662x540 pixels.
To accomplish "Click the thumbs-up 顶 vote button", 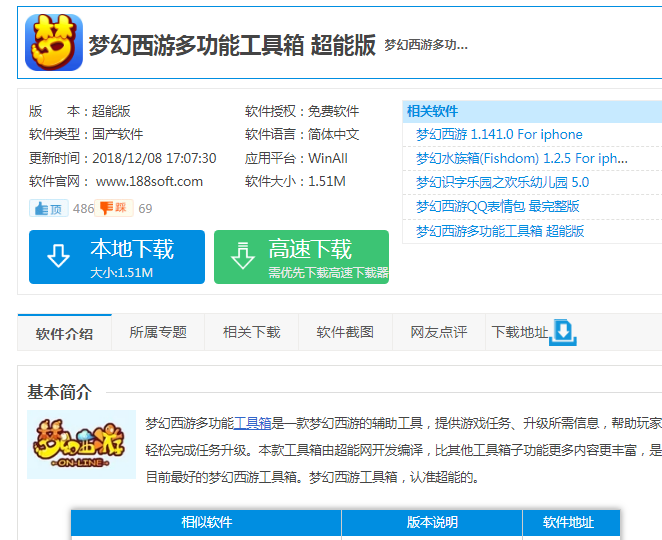I will point(49,208).
